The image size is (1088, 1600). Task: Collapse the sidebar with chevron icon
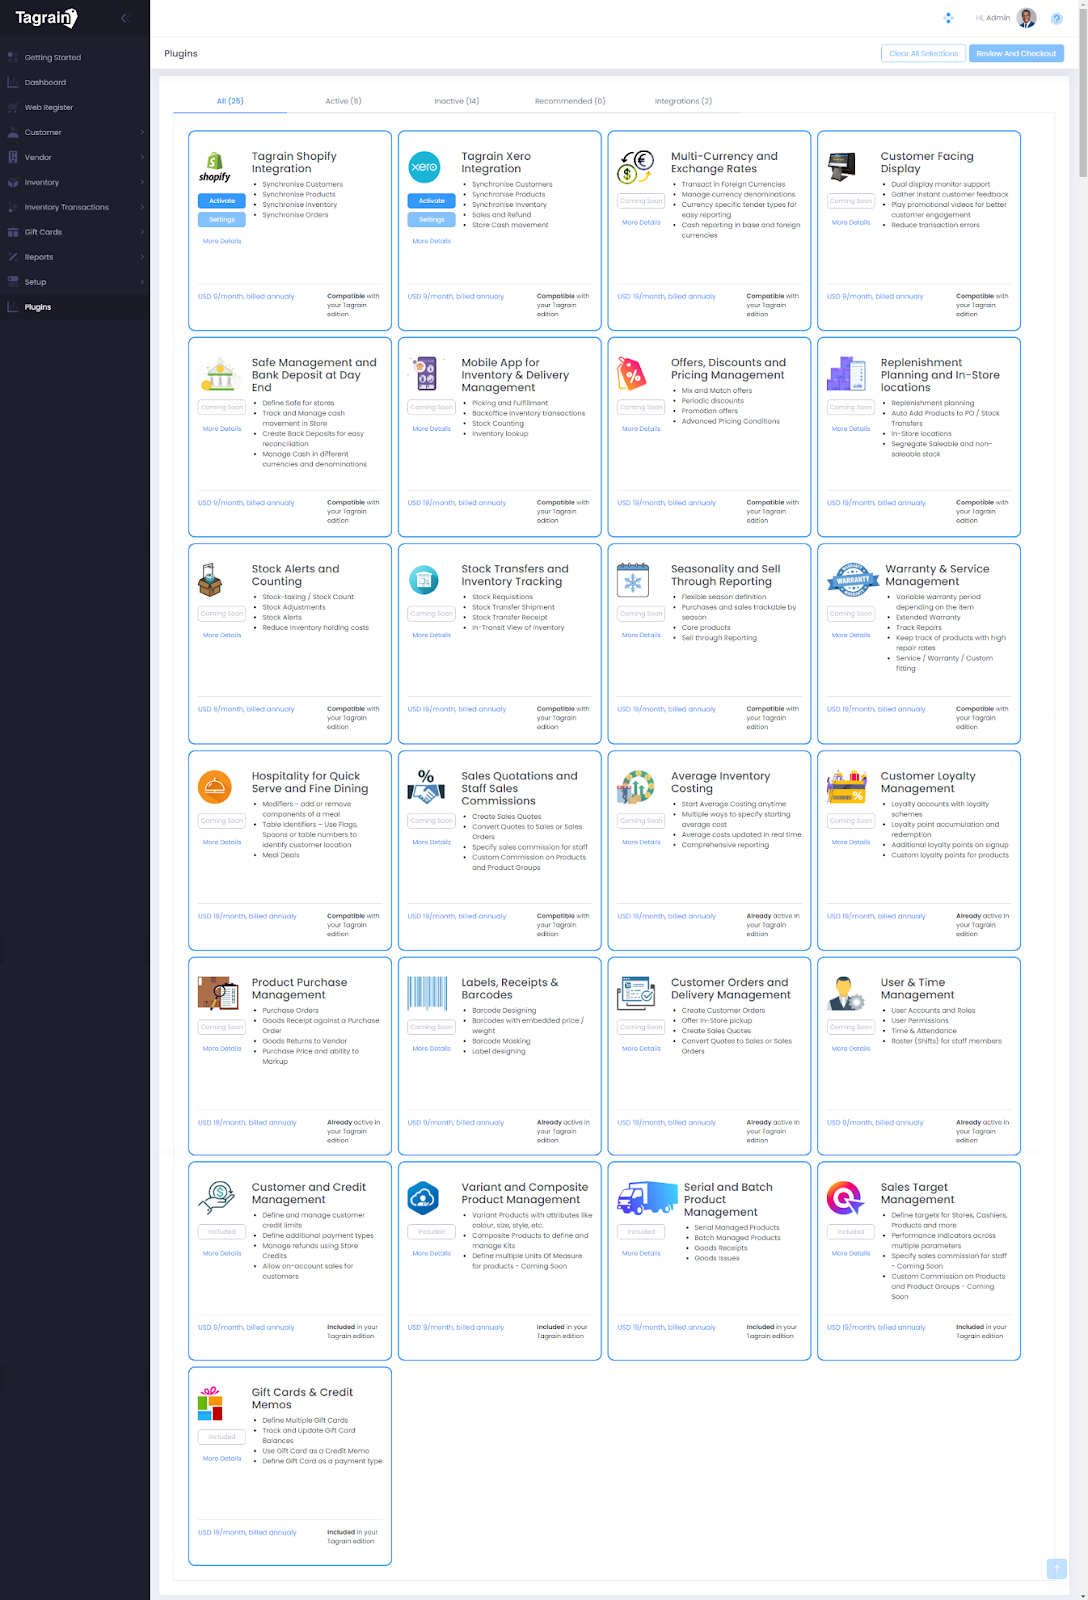tap(125, 18)
